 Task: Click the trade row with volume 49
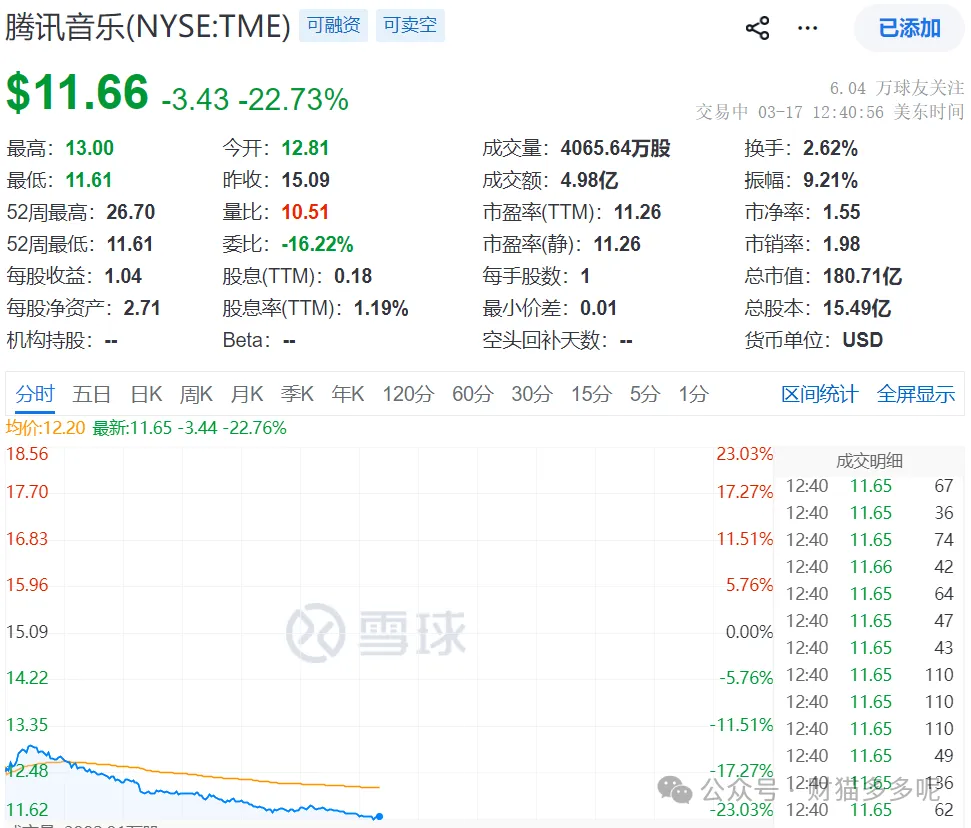click(x=869, y=756)
